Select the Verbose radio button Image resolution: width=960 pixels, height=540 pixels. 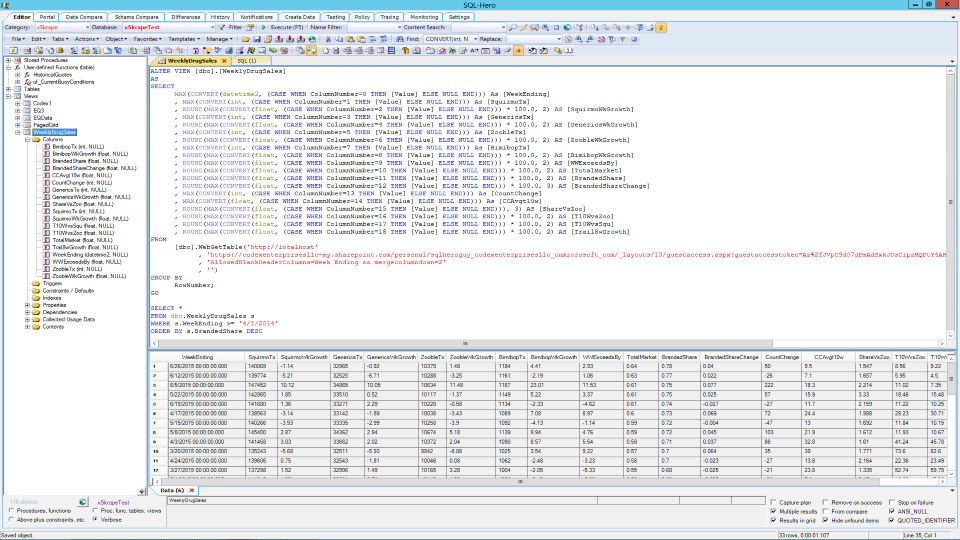point(96,520)
